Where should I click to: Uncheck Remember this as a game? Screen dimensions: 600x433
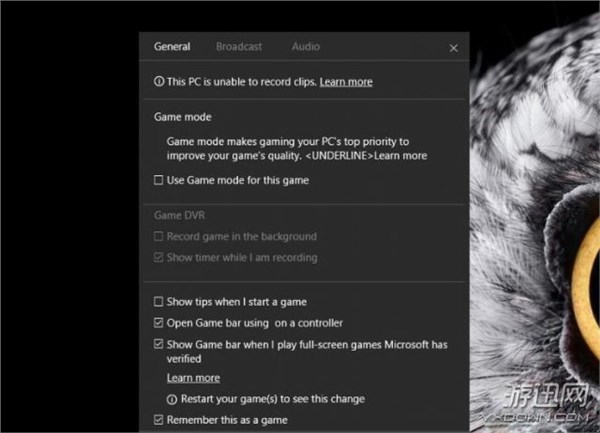point(158,420)
